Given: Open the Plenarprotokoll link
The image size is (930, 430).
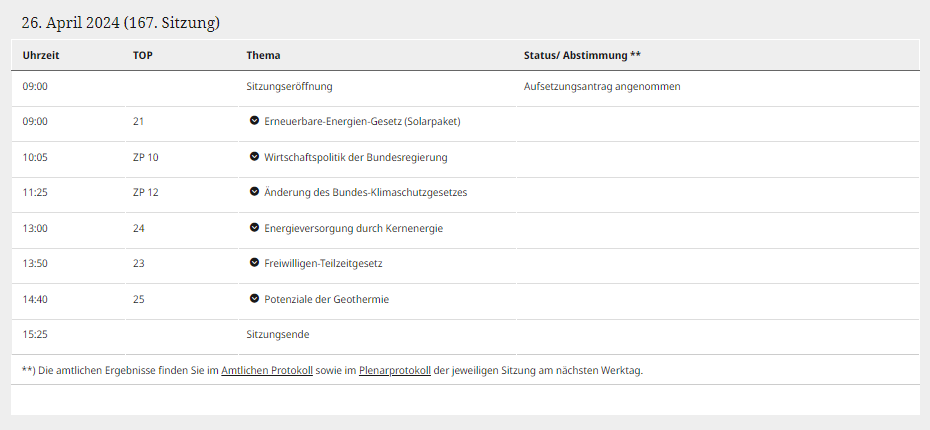Looking at the screenshot, I should (394, 370).
